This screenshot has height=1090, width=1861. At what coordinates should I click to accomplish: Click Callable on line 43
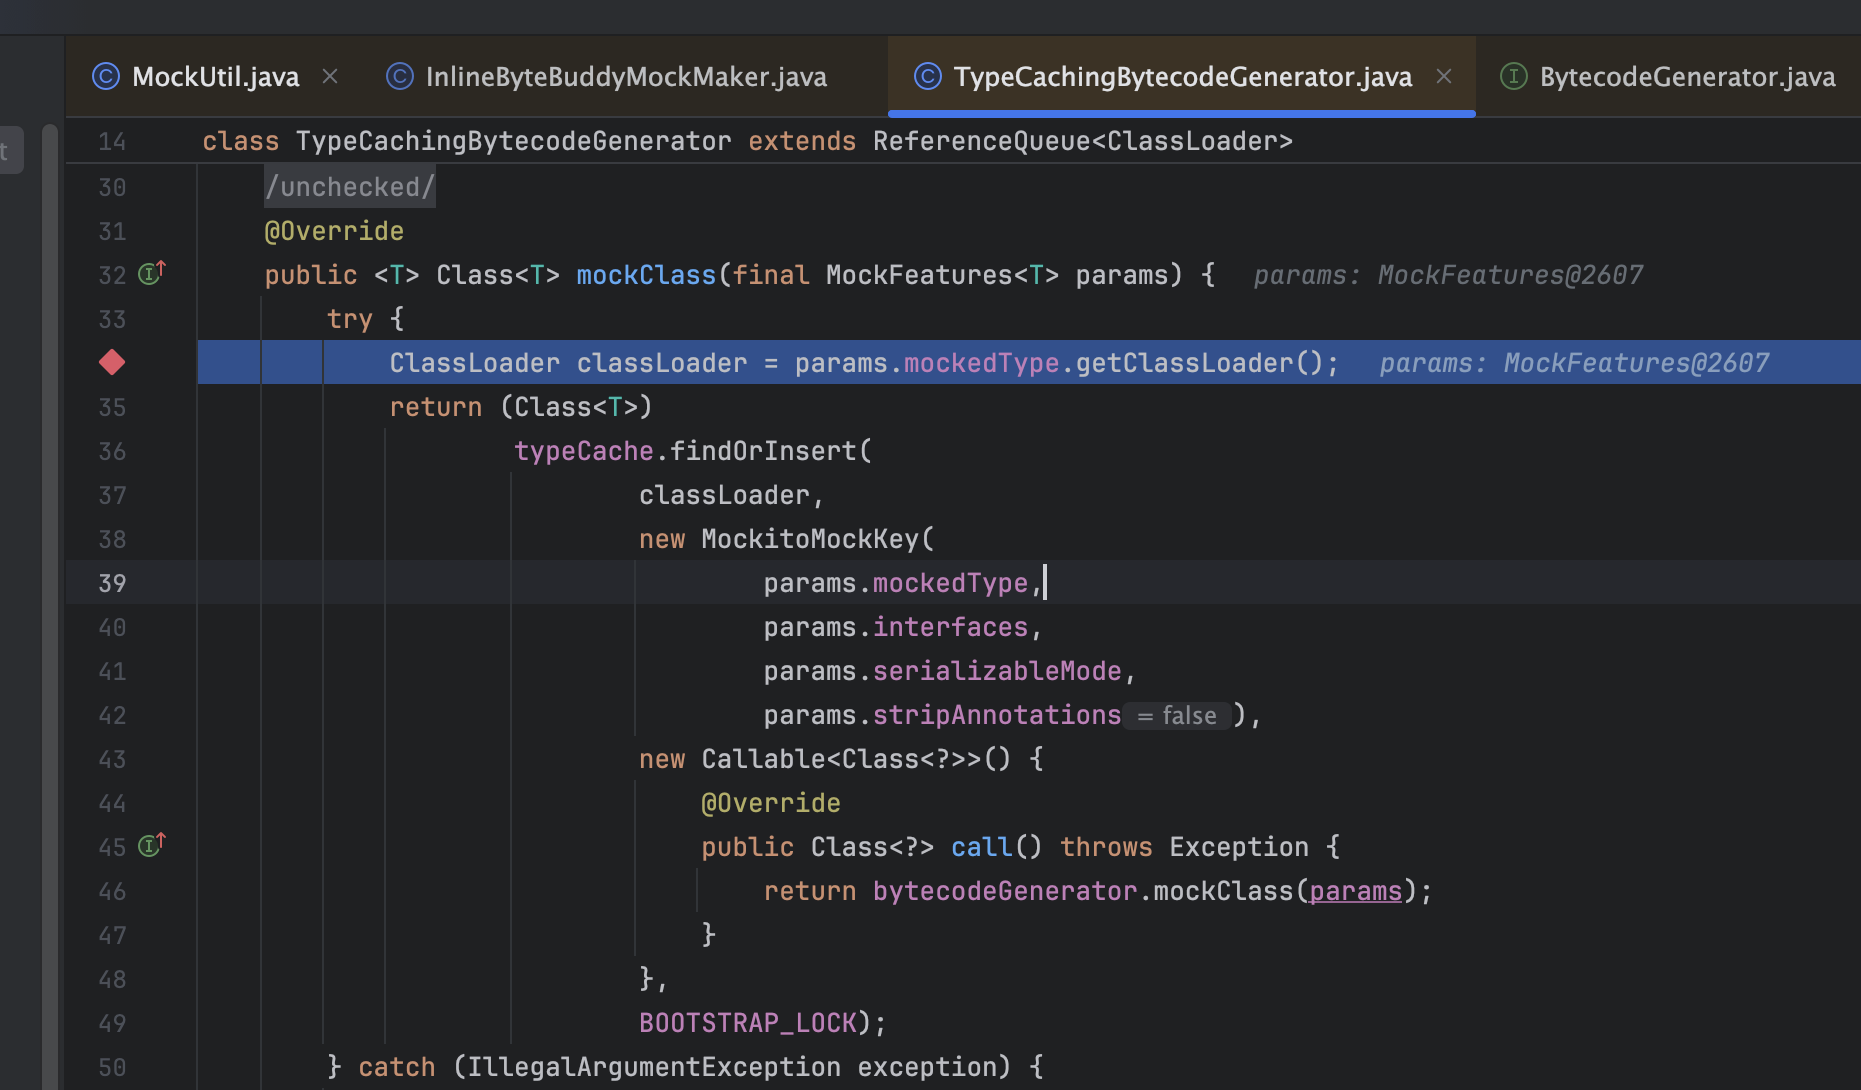pyautogui.click(x=763, y=759)
